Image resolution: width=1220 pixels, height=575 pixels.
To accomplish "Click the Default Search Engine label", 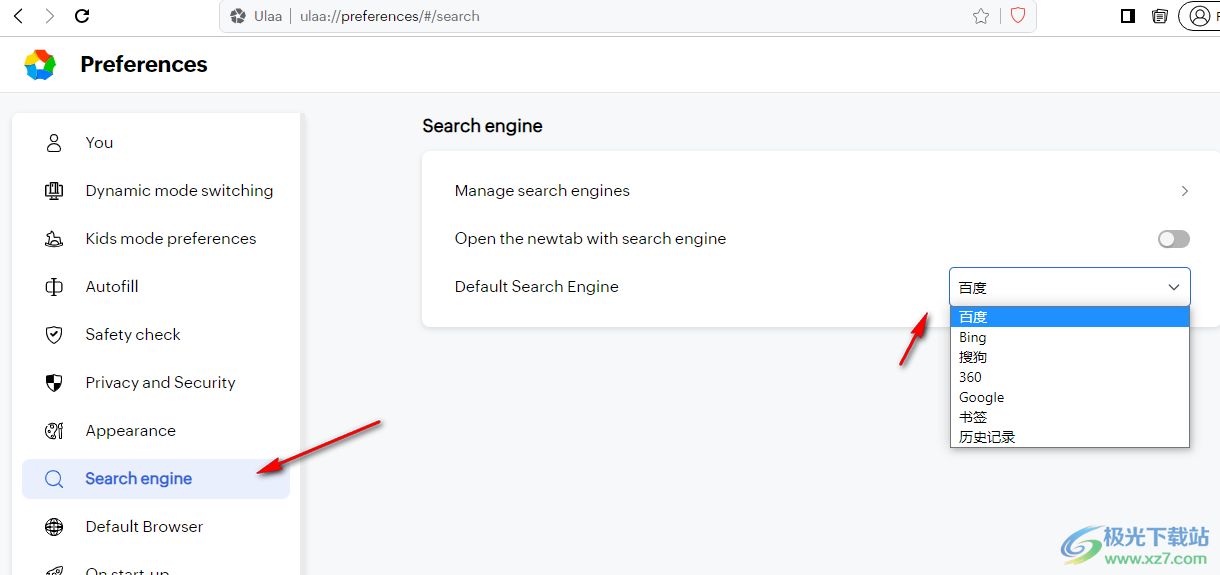I will (537, 287).
